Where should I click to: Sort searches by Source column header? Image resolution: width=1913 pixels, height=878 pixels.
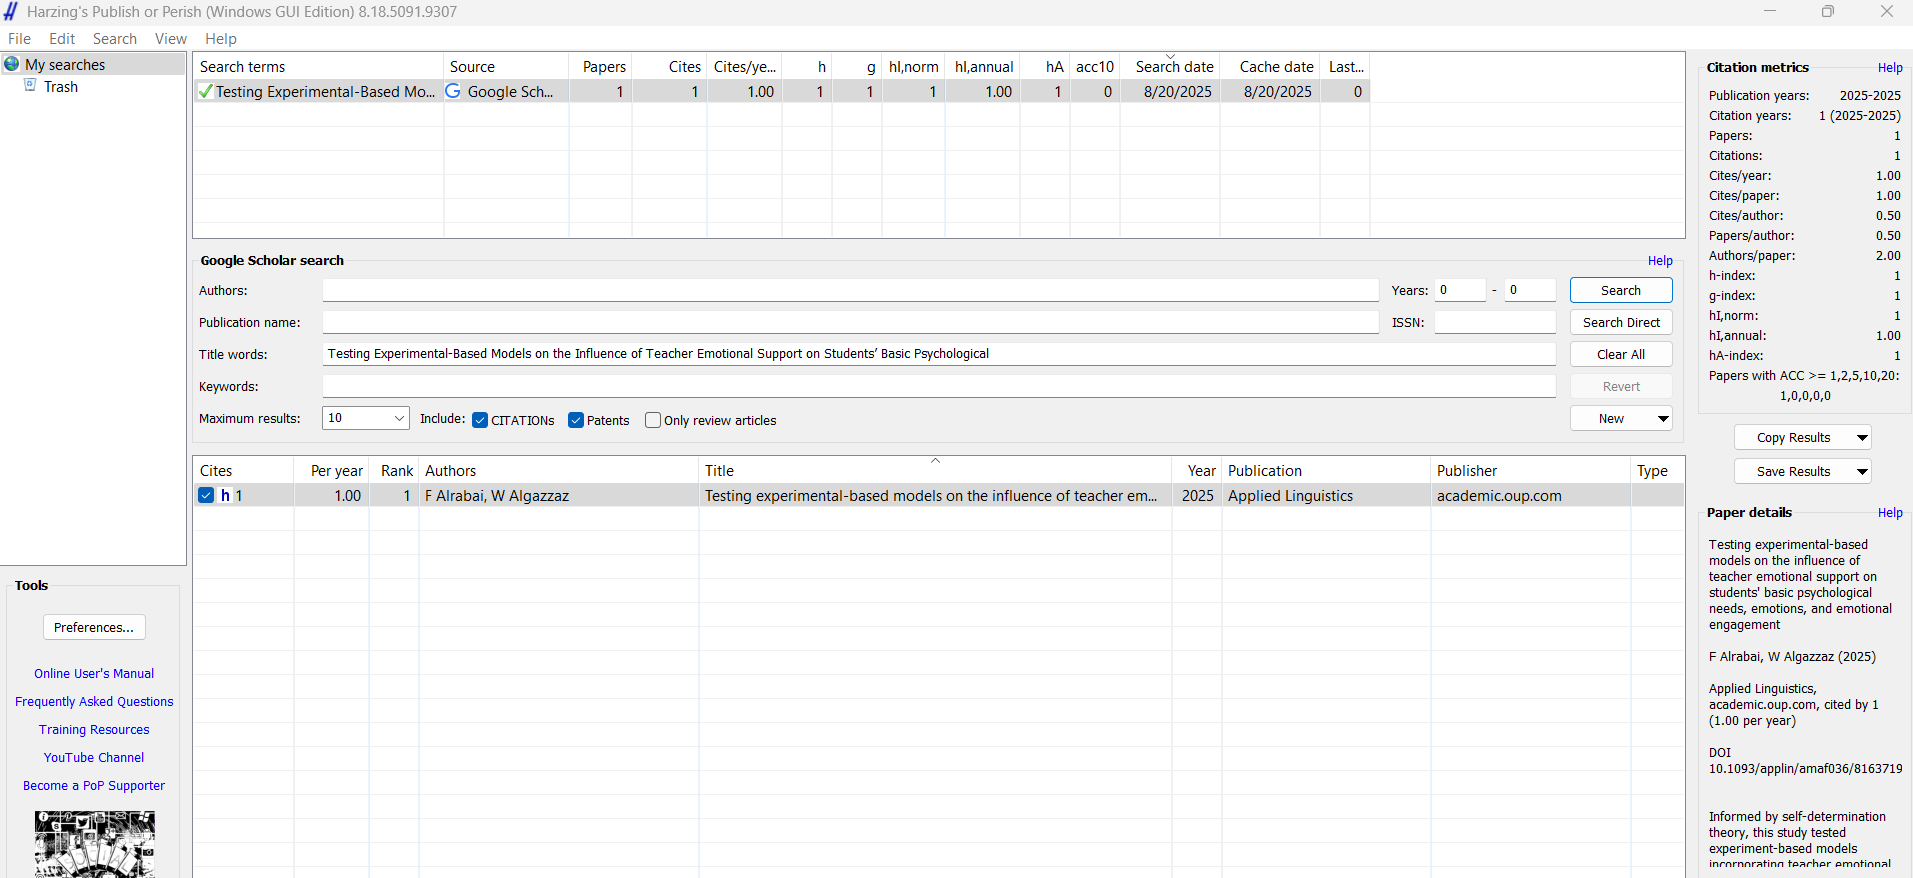pos(506,66)
